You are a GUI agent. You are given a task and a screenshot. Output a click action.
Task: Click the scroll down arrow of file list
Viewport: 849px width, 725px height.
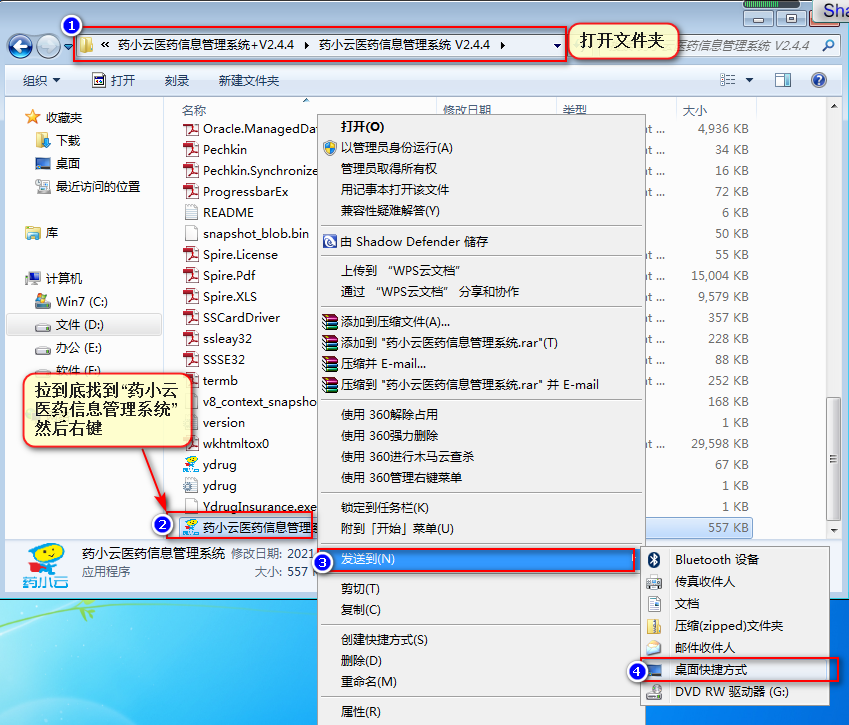[x=834, y=531]
